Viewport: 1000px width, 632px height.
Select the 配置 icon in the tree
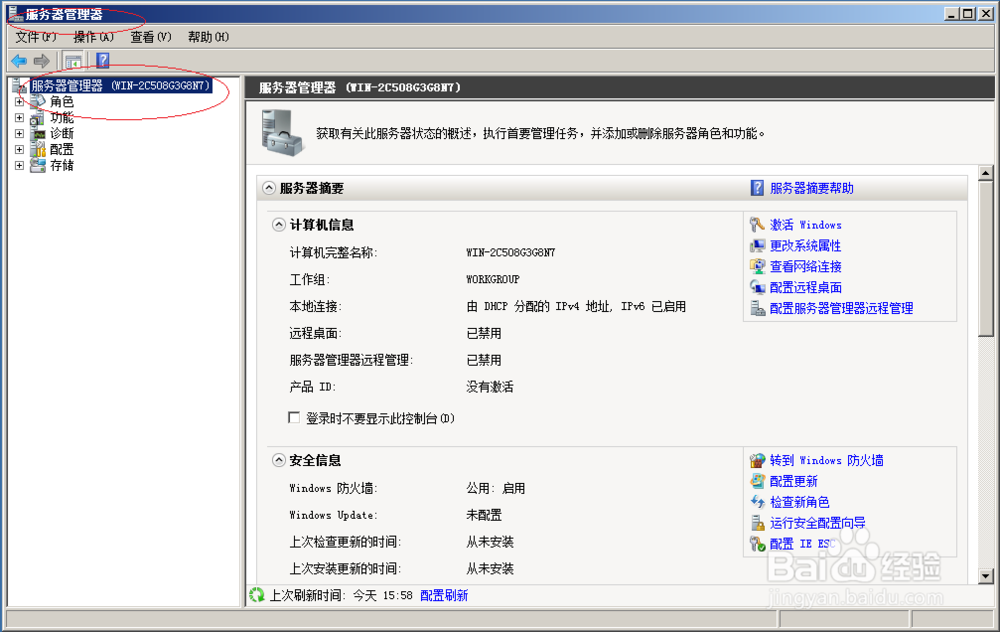coord(38,149)
